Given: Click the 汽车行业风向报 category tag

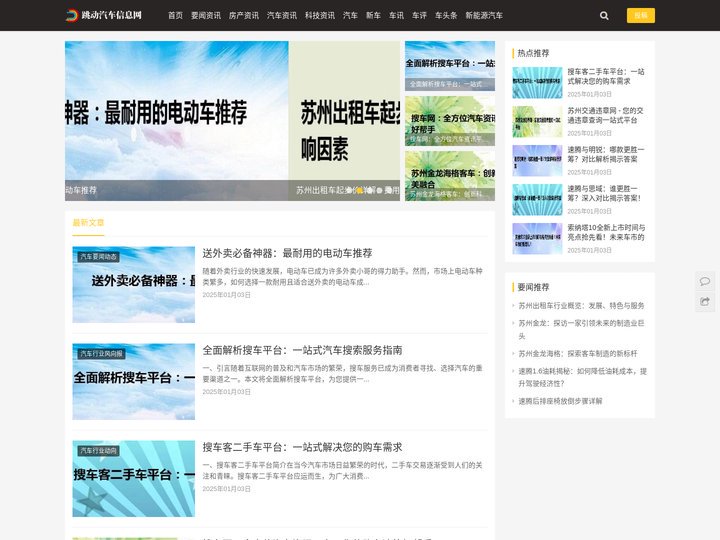Looking at the screenshot, I should pos(101,354).
